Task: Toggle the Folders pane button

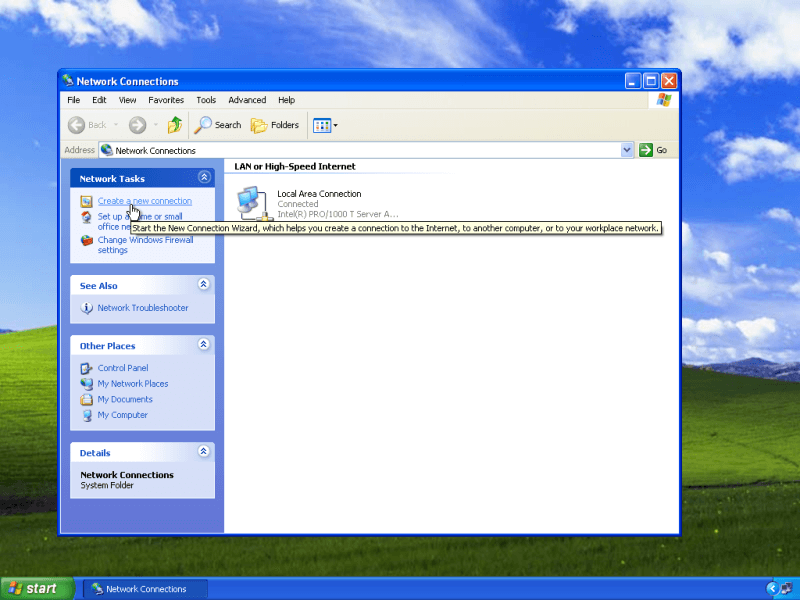Action: tap(274, 125)
